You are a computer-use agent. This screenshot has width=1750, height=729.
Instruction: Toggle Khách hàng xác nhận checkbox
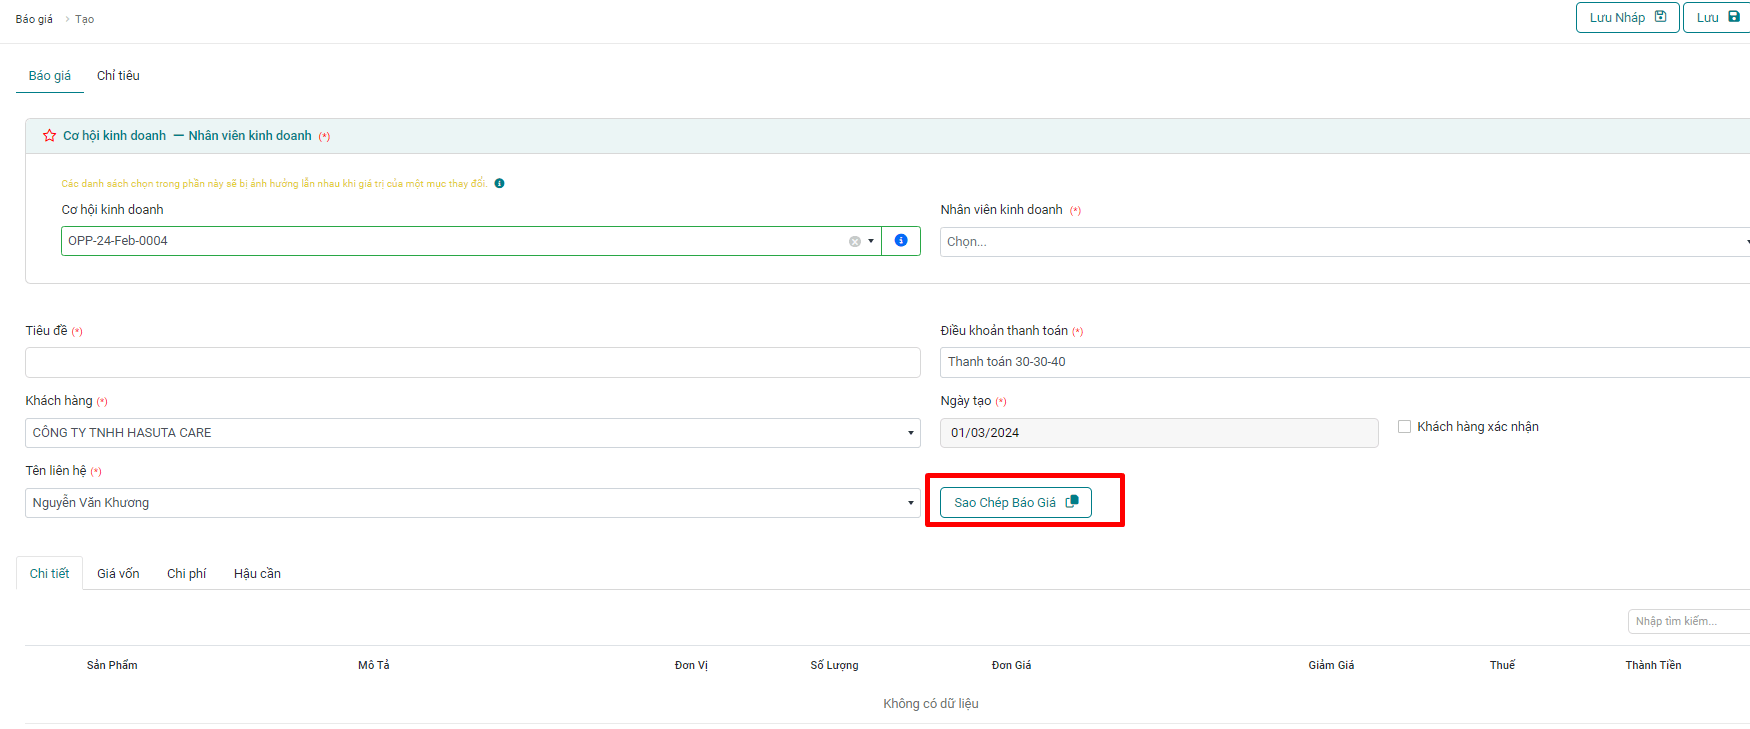[1404, 427]
